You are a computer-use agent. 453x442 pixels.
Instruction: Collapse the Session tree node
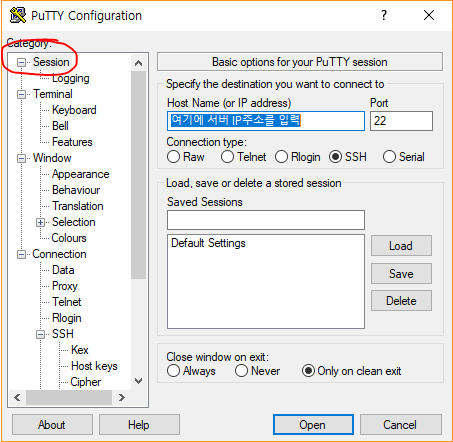[x=21, y=62]
